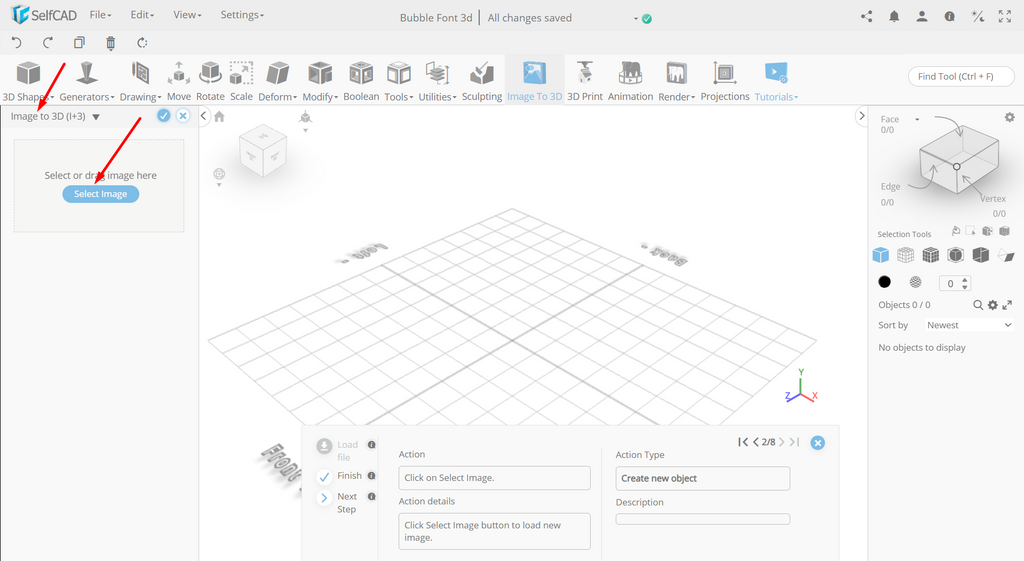
Task: Open the Tutorials menu
Action: [x=776, y=81]
